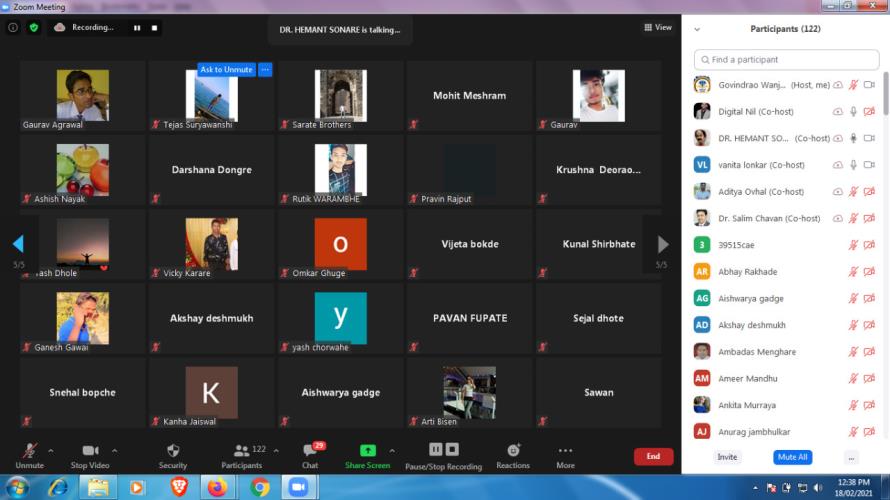Toggle vanita lonkar microphone icon
The height and width of the screenshot is (500, 890).
(x=853, y=165)
